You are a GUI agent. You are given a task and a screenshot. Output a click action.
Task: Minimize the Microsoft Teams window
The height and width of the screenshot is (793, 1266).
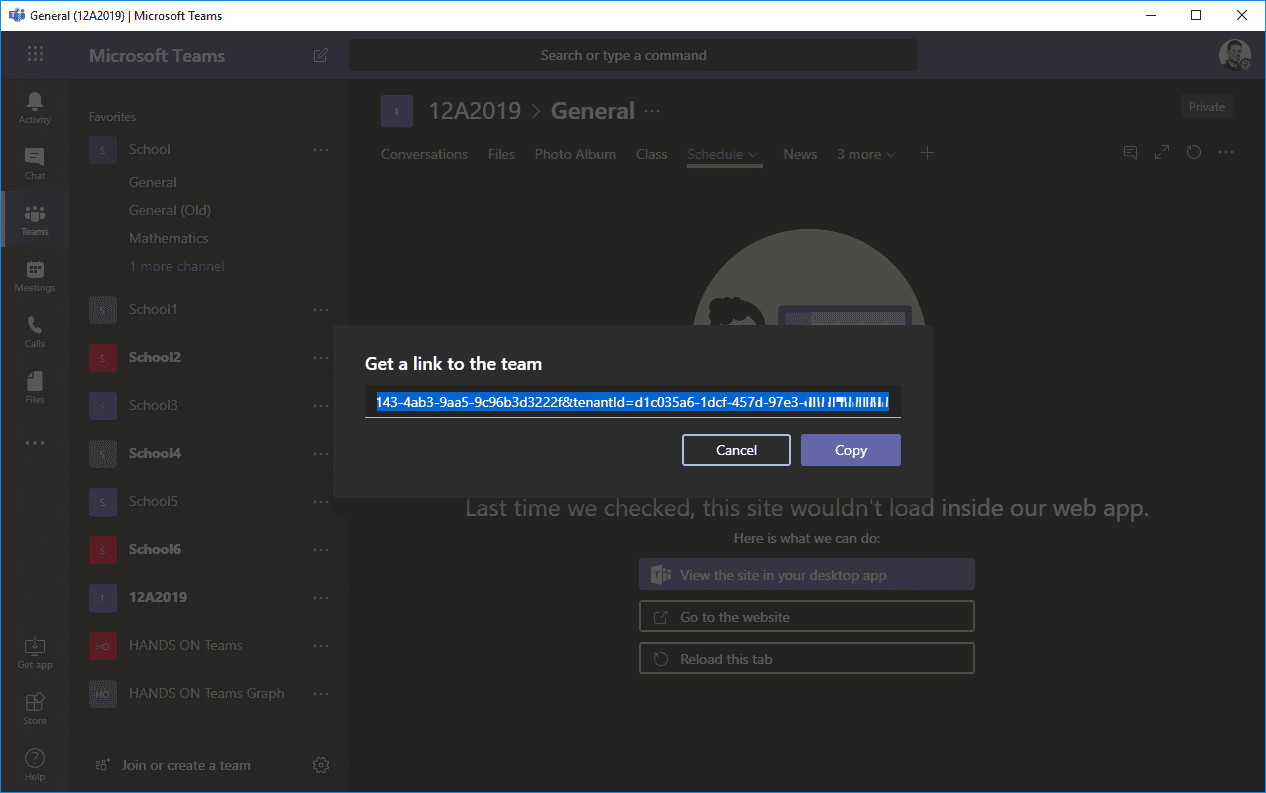[x=1151, y=15]
